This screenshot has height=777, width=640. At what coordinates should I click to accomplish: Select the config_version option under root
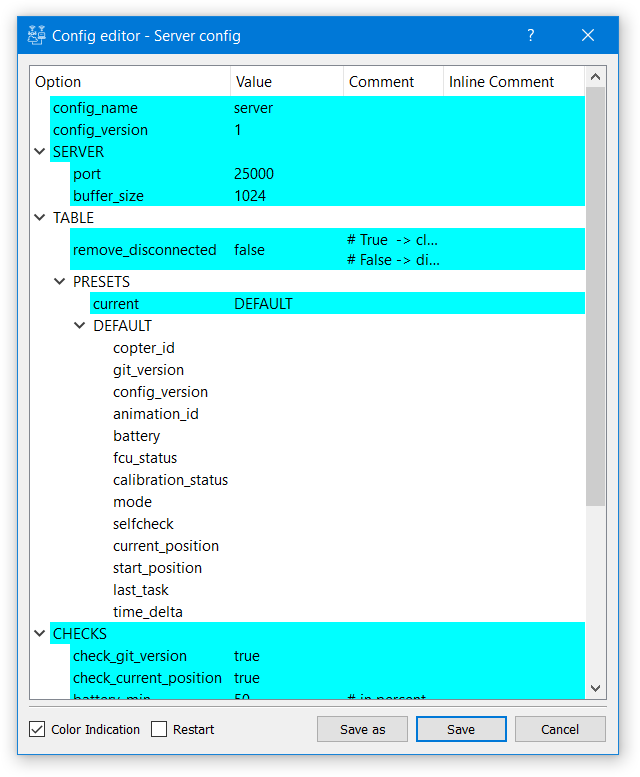[100, 129]
